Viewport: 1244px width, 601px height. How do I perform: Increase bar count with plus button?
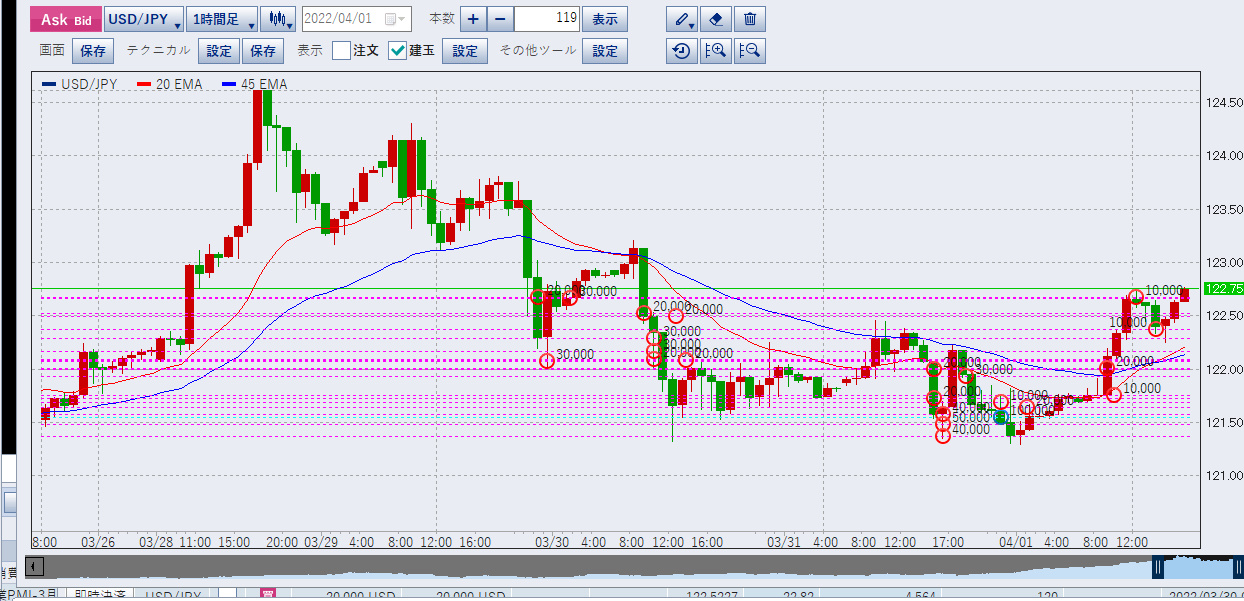tap(472, 19)
